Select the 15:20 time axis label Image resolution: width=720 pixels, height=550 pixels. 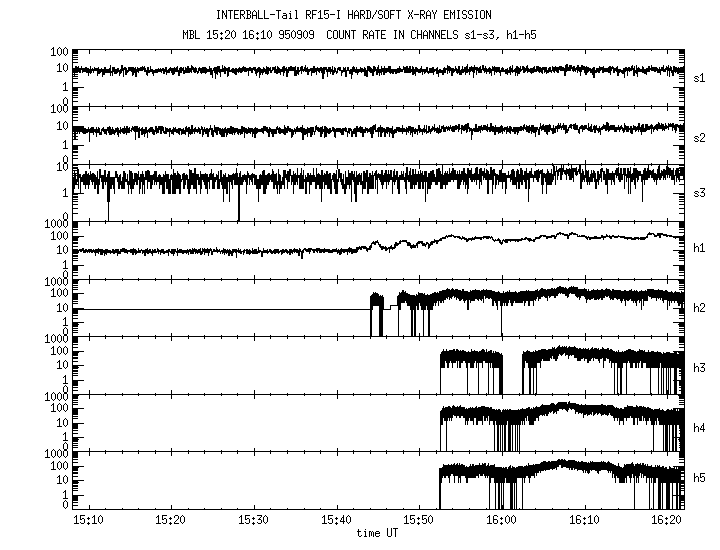click(171, 521)
